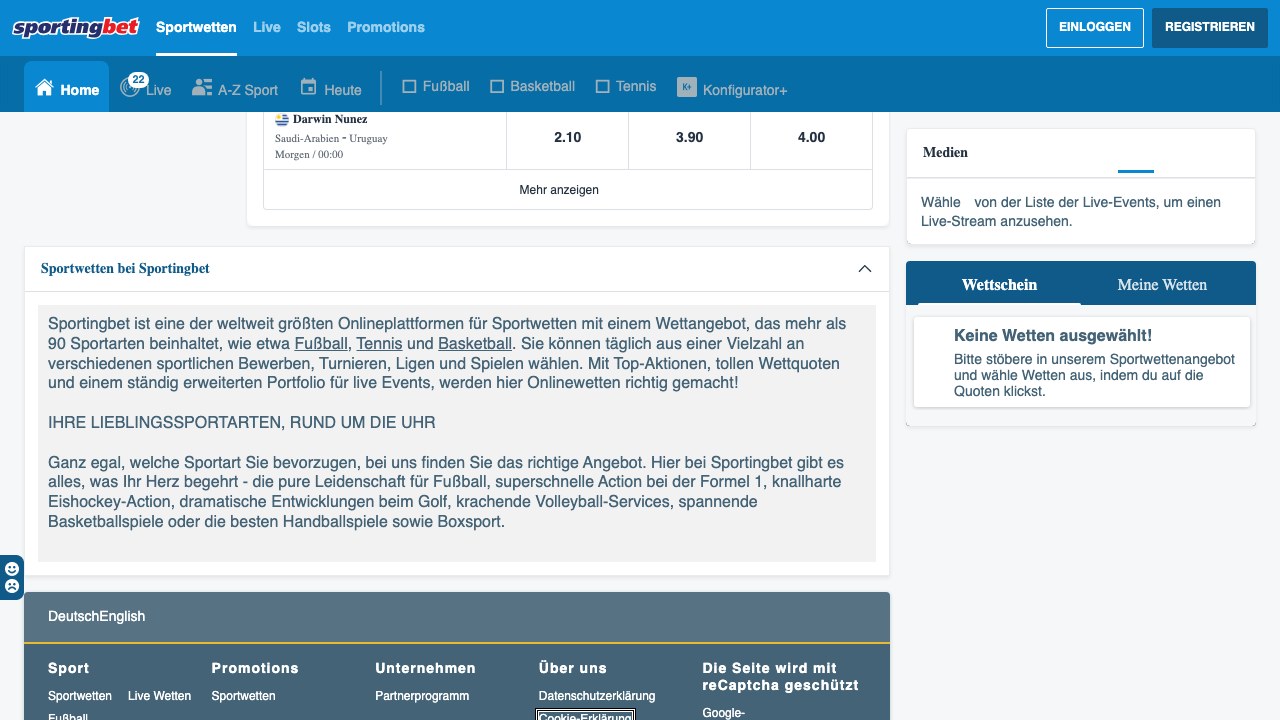This screenshot has height=720, width=1280.
Task: Select the 3.90 draw odds
Action: coord(689,138)
